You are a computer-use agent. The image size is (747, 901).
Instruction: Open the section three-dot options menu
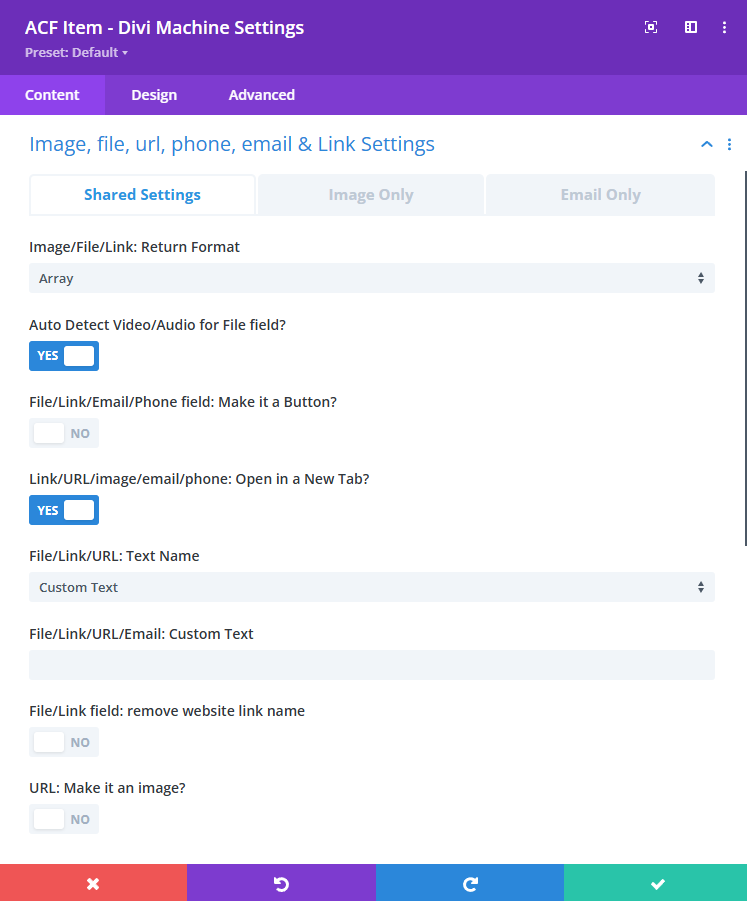tap(729, 144)
